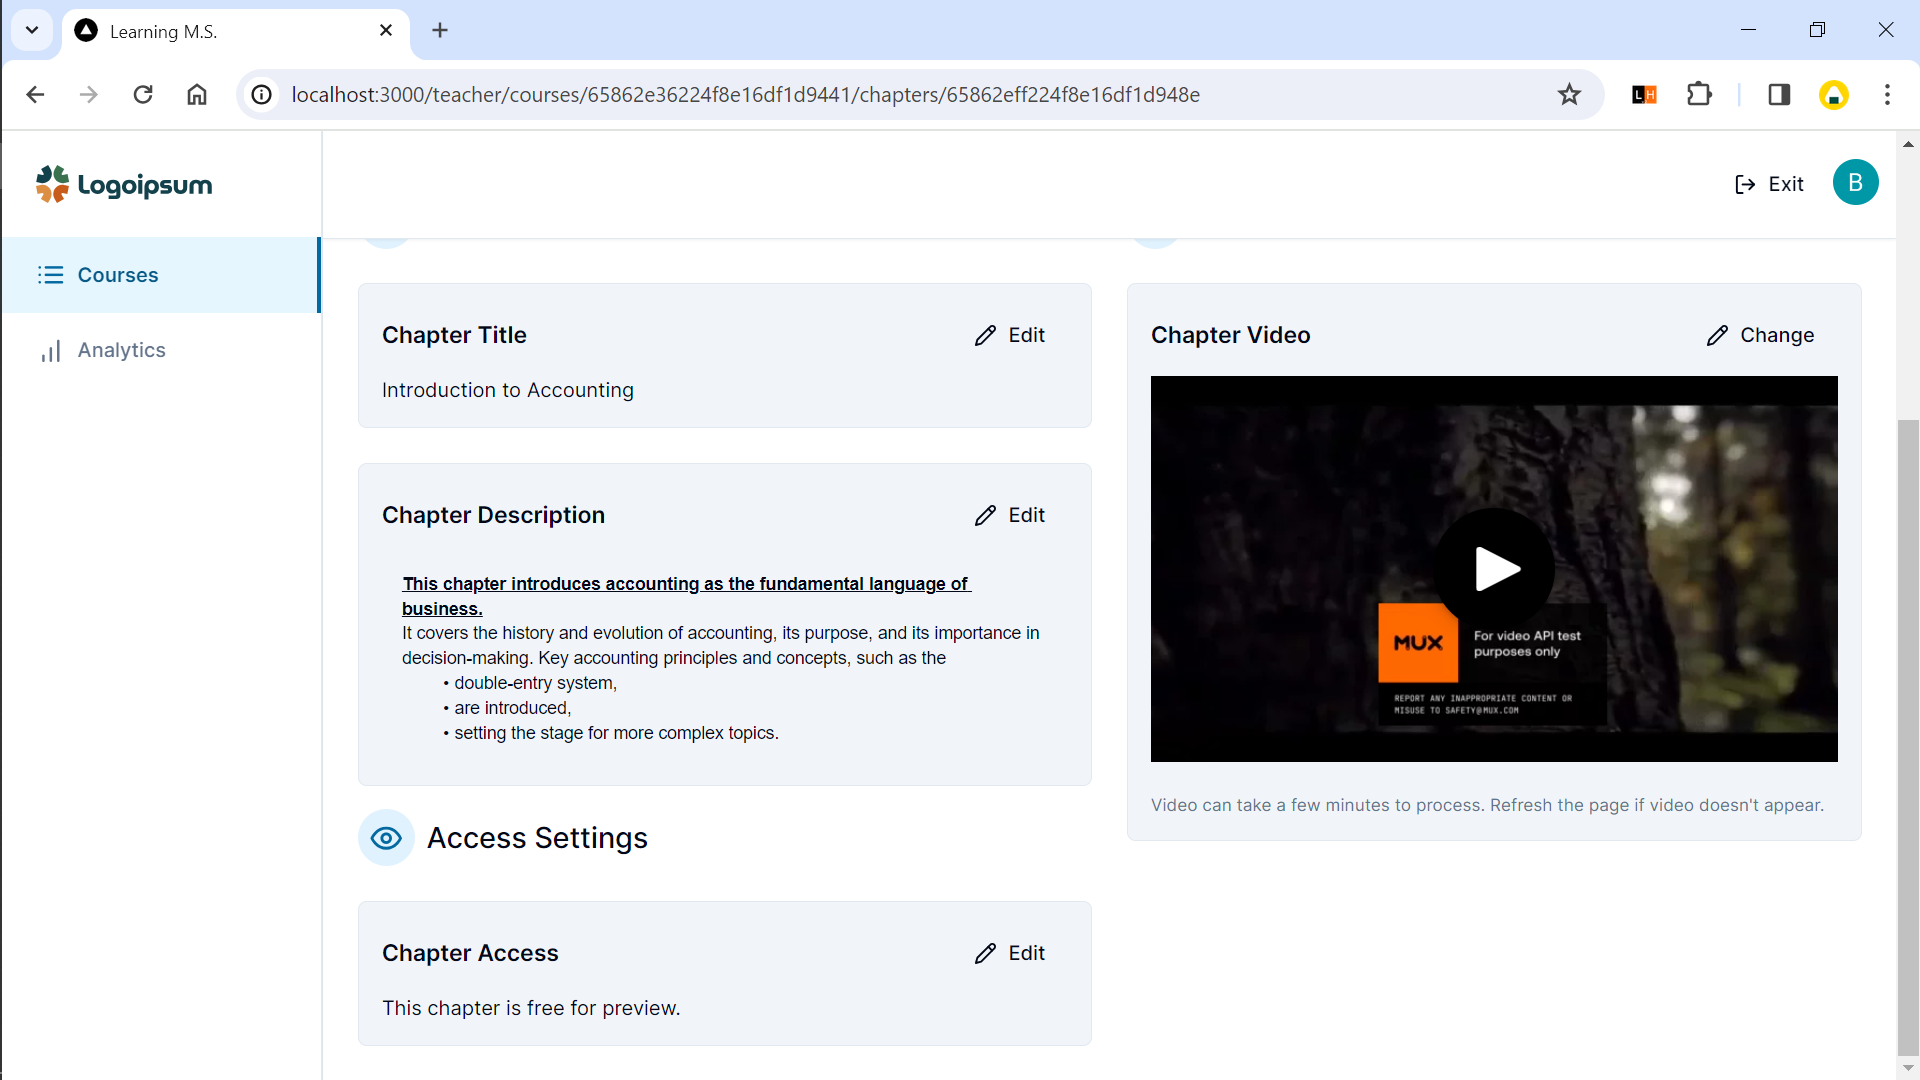Bookmark this page with star icon
The image size is (1920, 1080).
pos(1569,94)
